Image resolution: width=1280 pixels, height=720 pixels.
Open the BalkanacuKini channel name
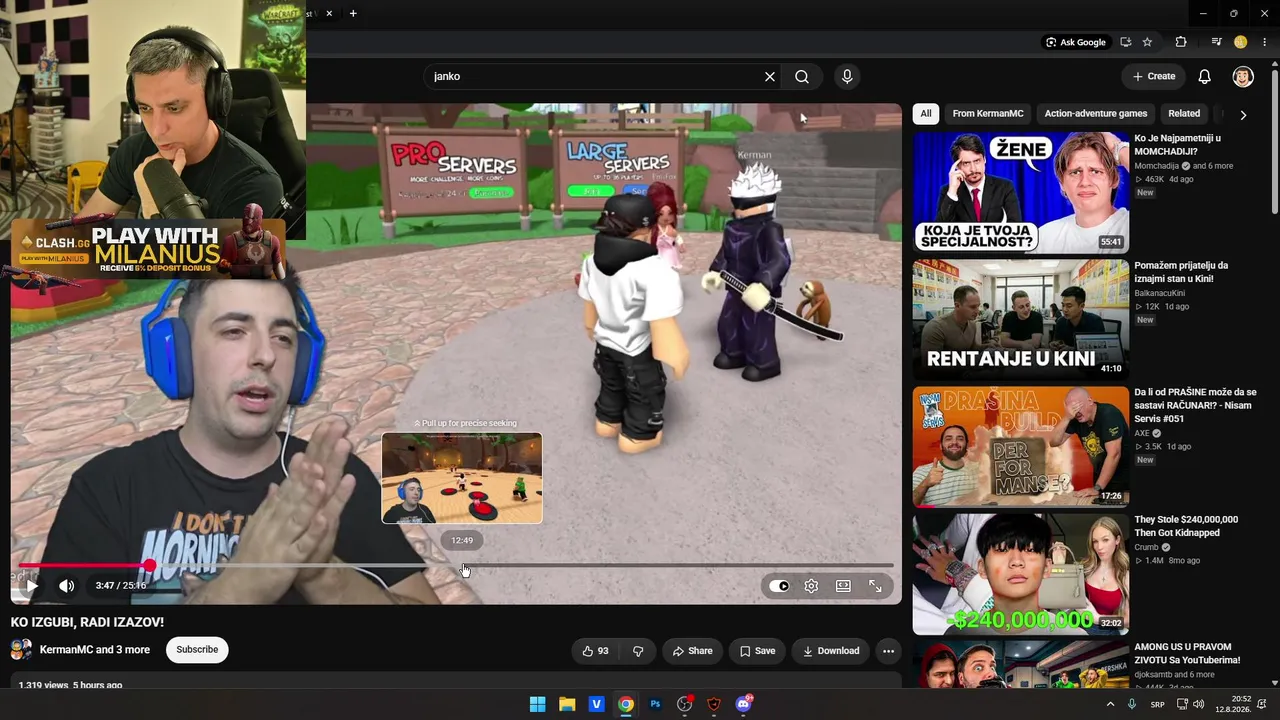tap(1160, 293)
